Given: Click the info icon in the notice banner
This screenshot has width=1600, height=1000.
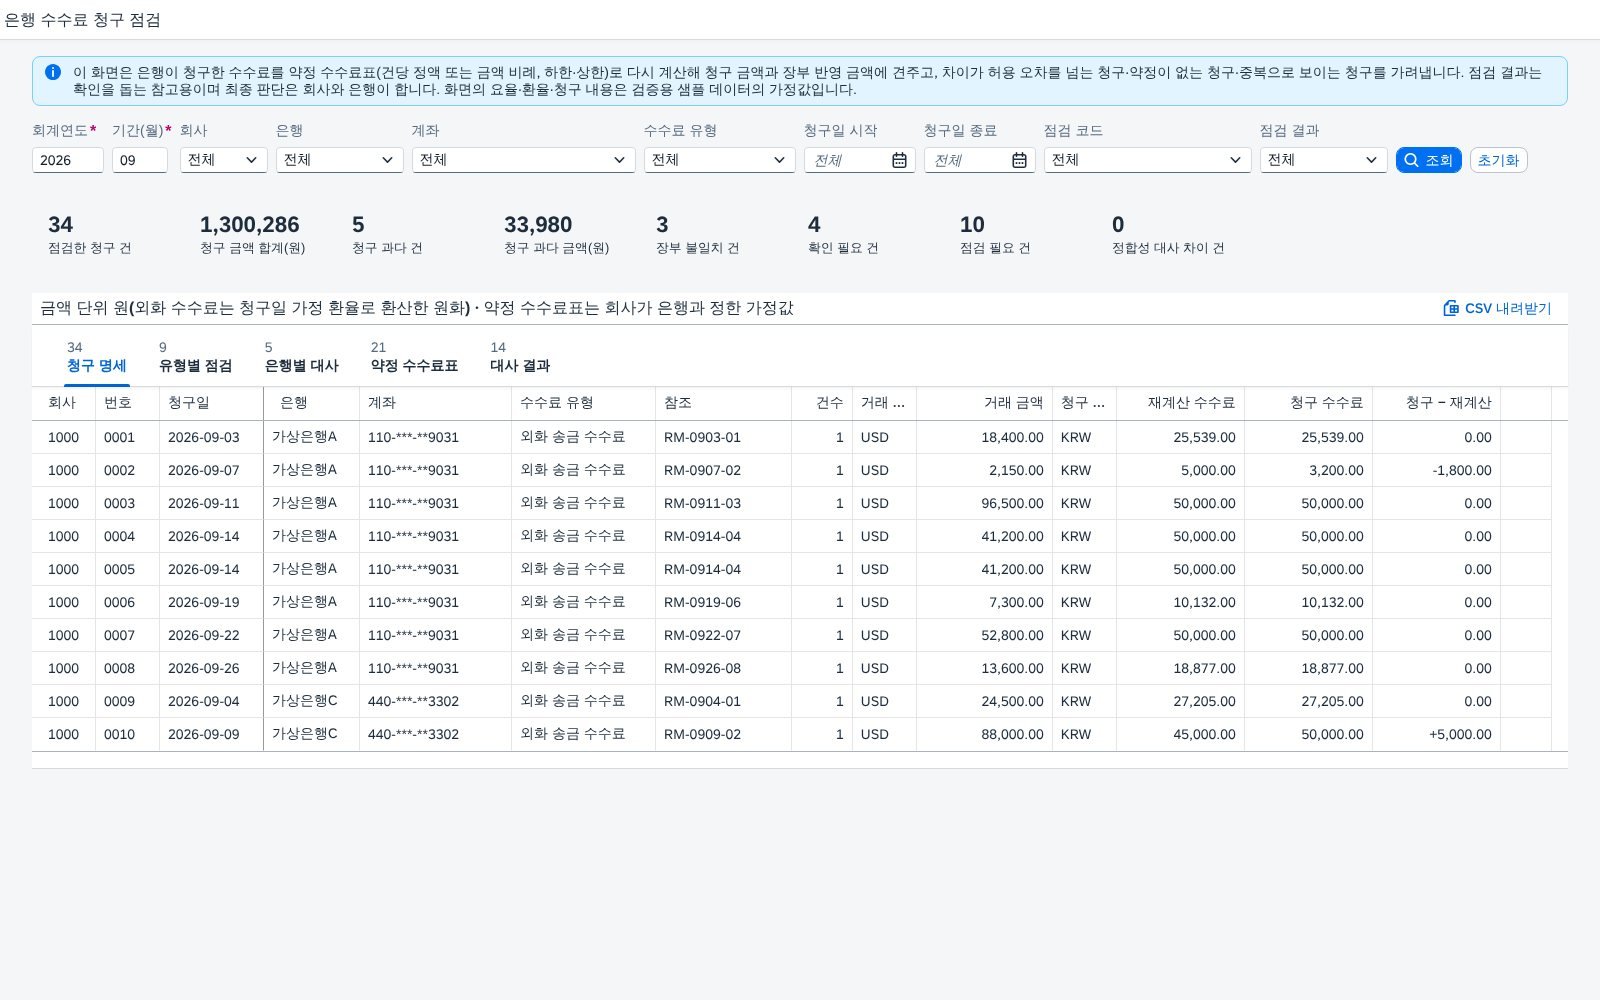Looking at the screenshot, I should (53, 72).
